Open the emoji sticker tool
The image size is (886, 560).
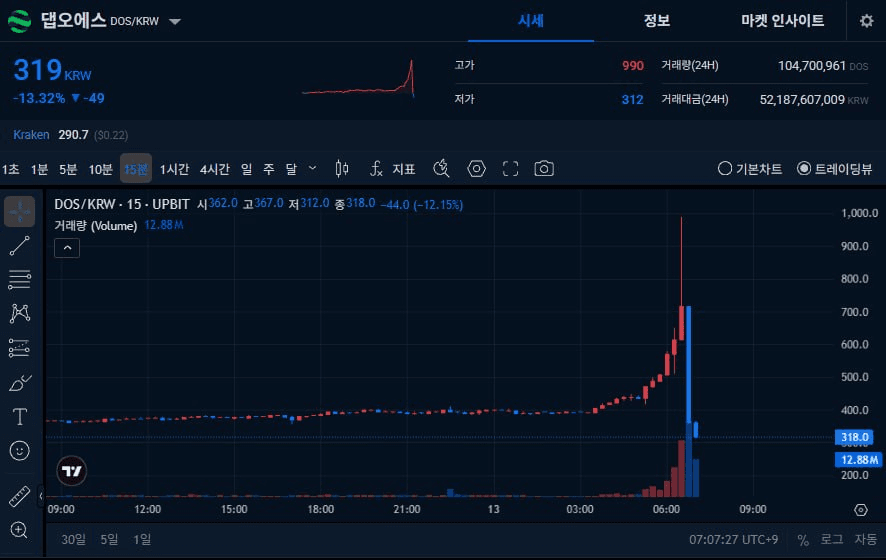19,450
